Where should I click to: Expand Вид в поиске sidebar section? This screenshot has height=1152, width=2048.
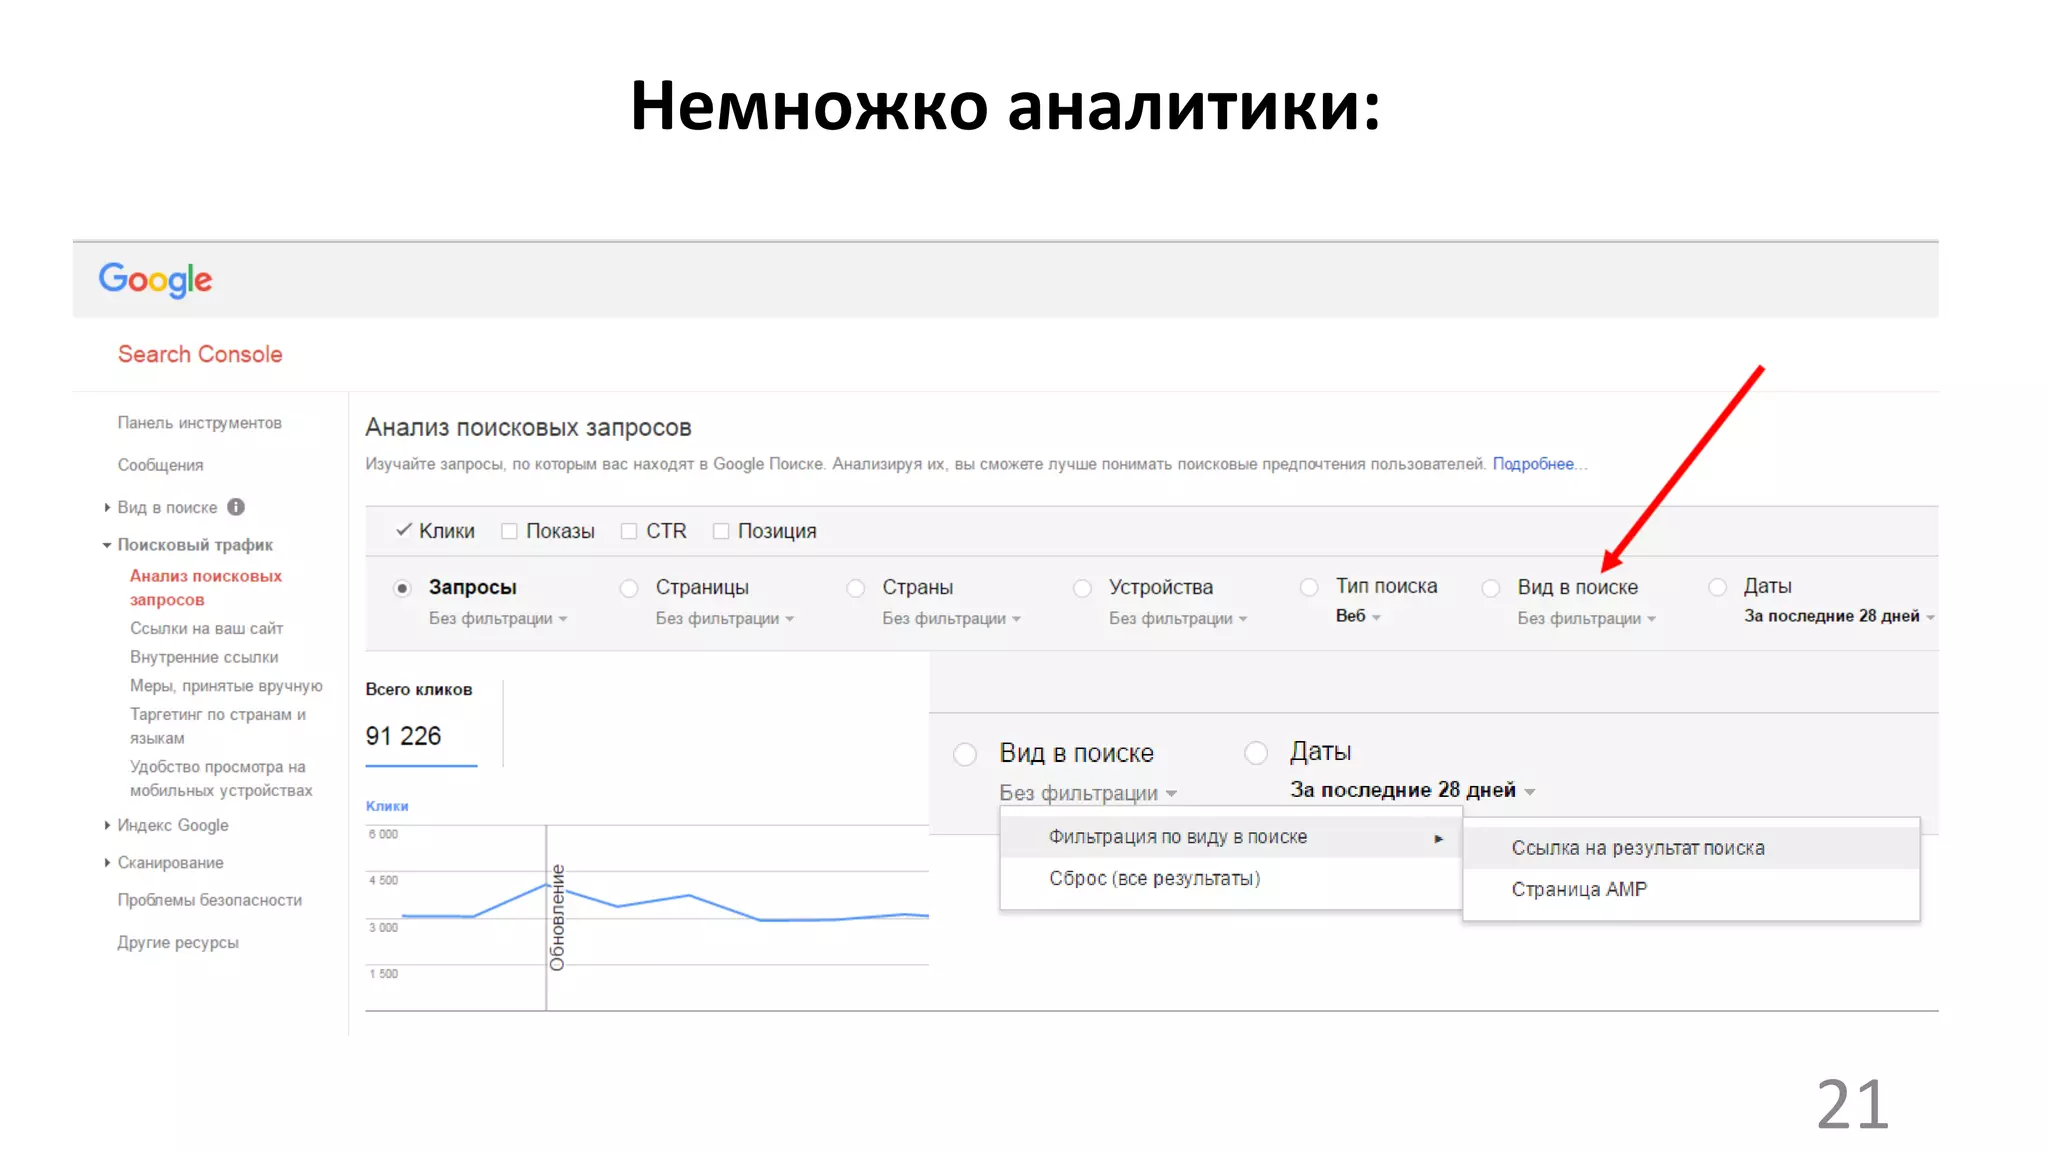pos(107,507)
